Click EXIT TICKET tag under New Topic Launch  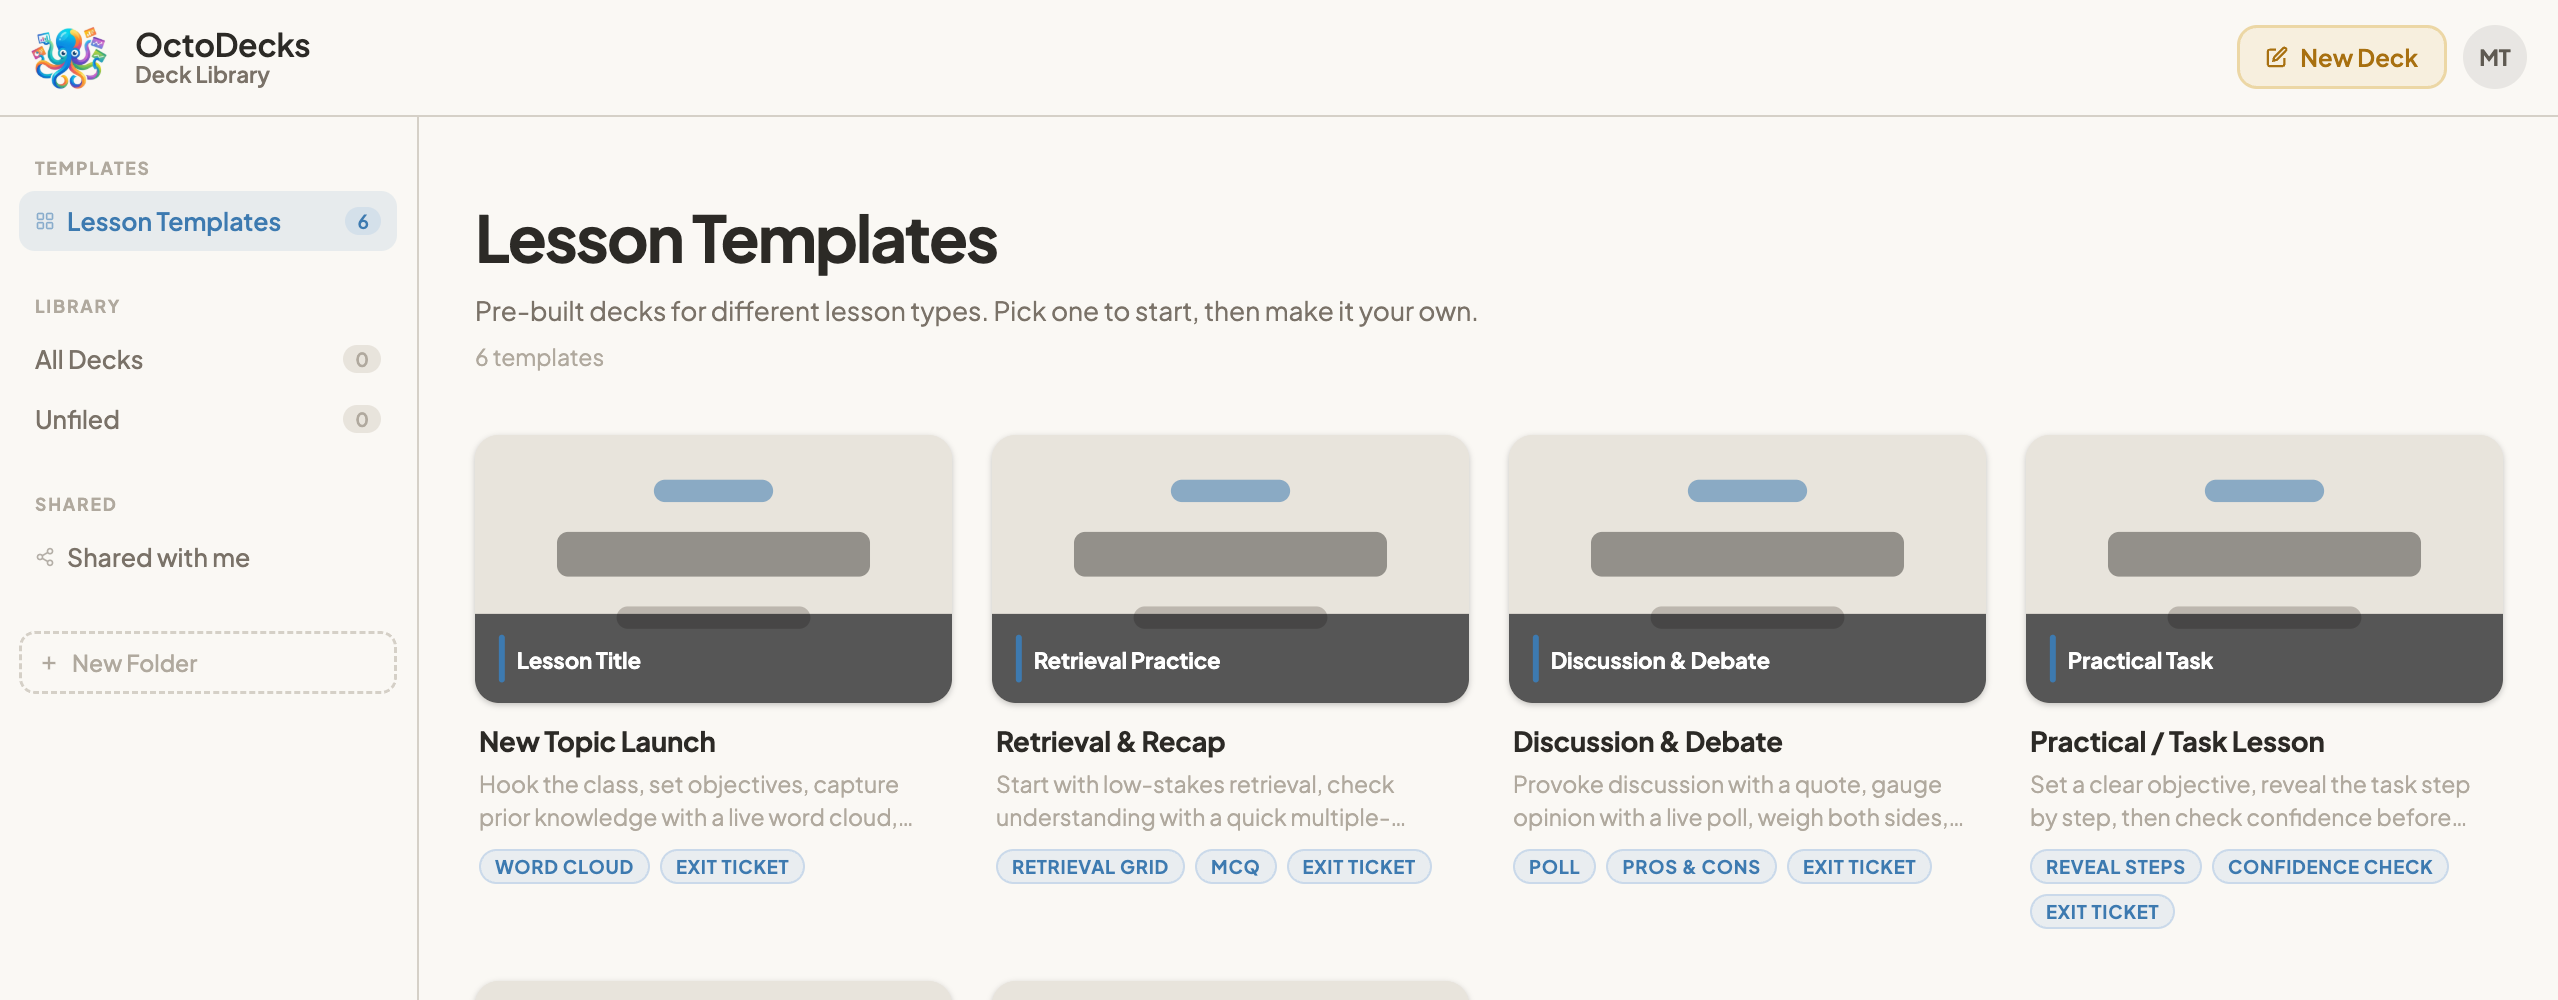[x=732, y=866]
